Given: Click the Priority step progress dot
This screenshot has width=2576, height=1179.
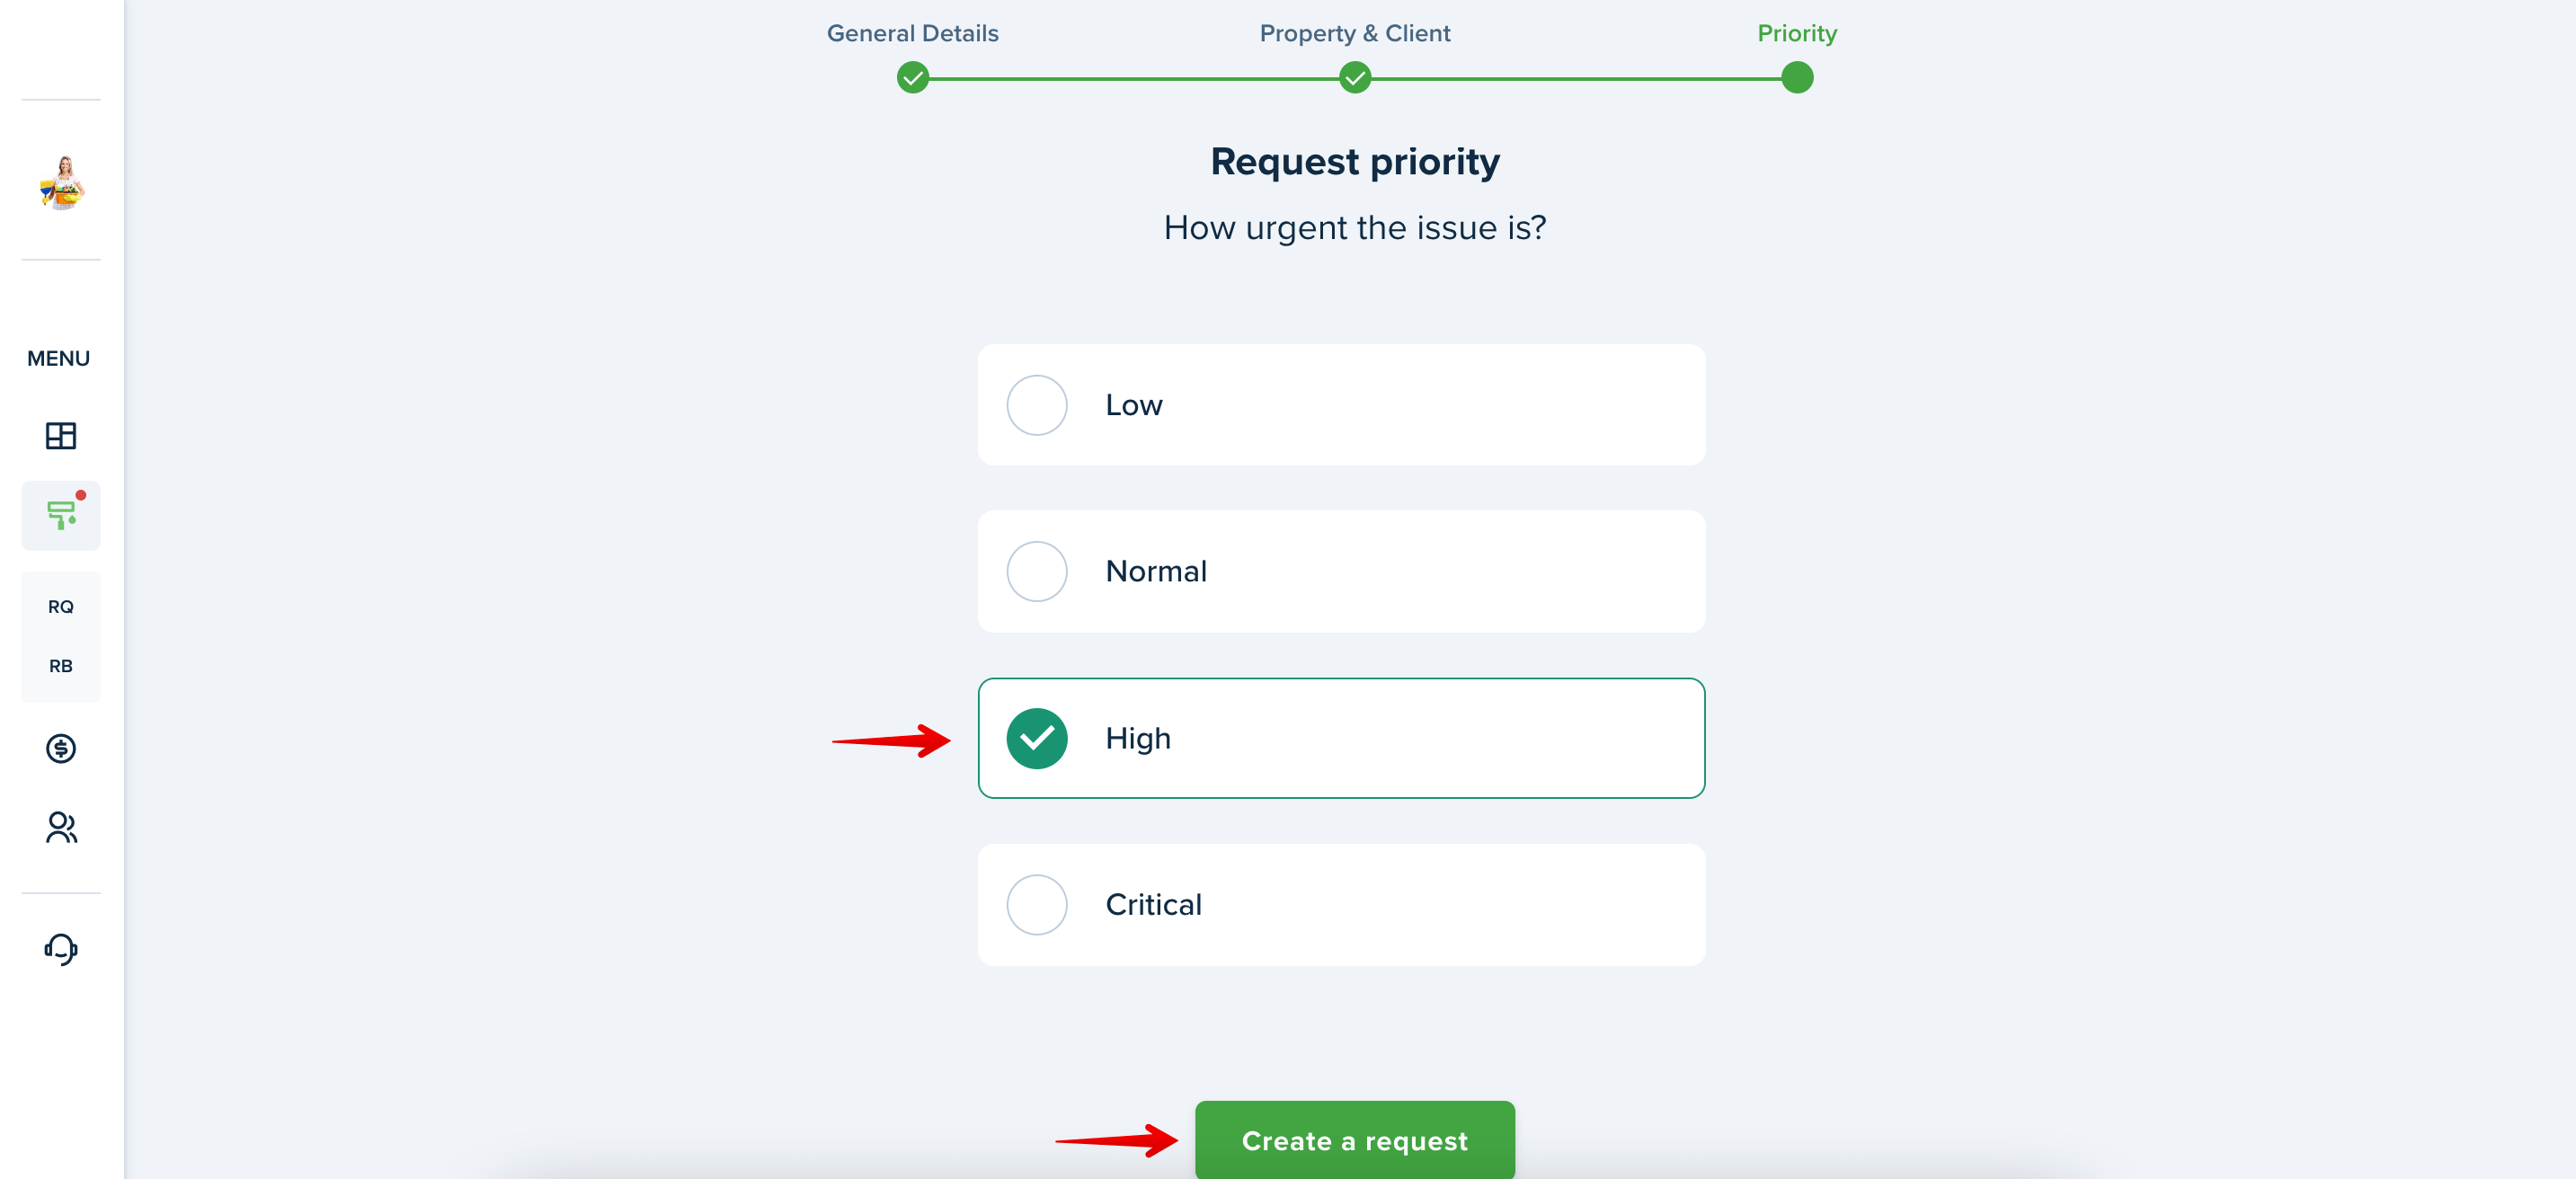Looking at the screenshot, I should coord(1797,77).
